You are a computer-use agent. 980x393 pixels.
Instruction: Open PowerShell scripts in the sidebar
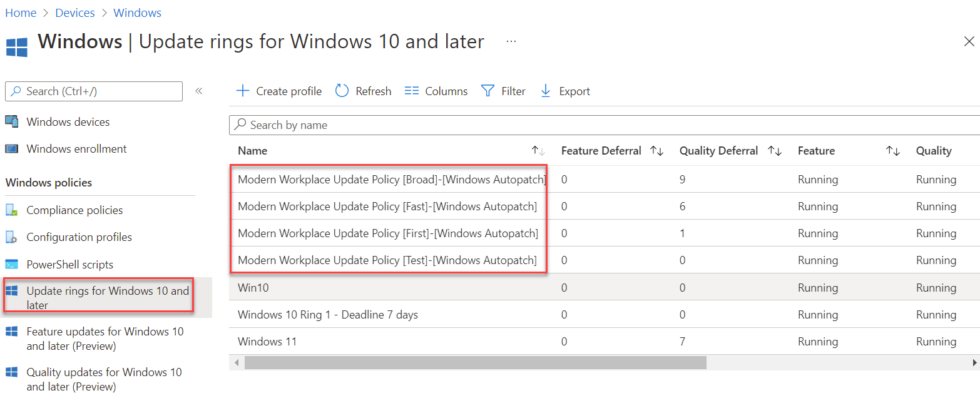69,265
